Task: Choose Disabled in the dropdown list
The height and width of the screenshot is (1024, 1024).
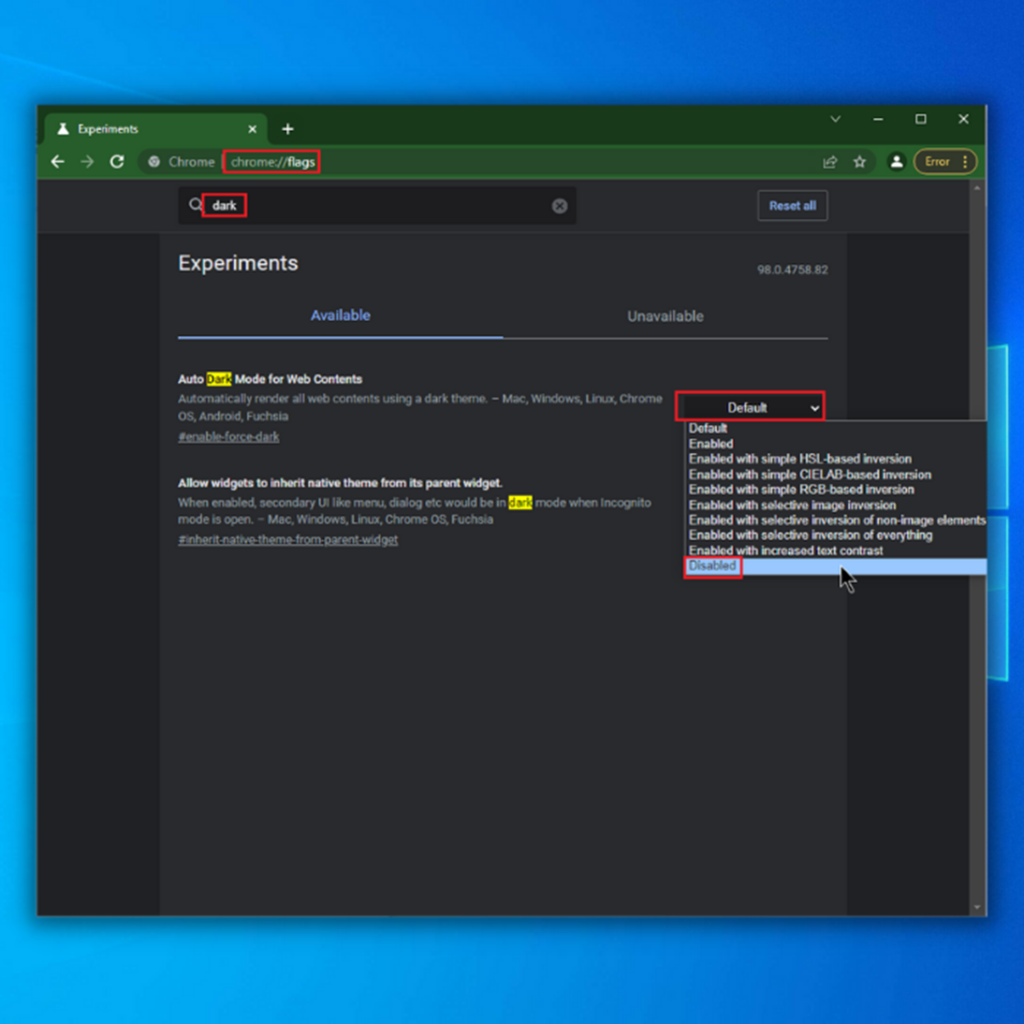Action: (x=835, y=566)
